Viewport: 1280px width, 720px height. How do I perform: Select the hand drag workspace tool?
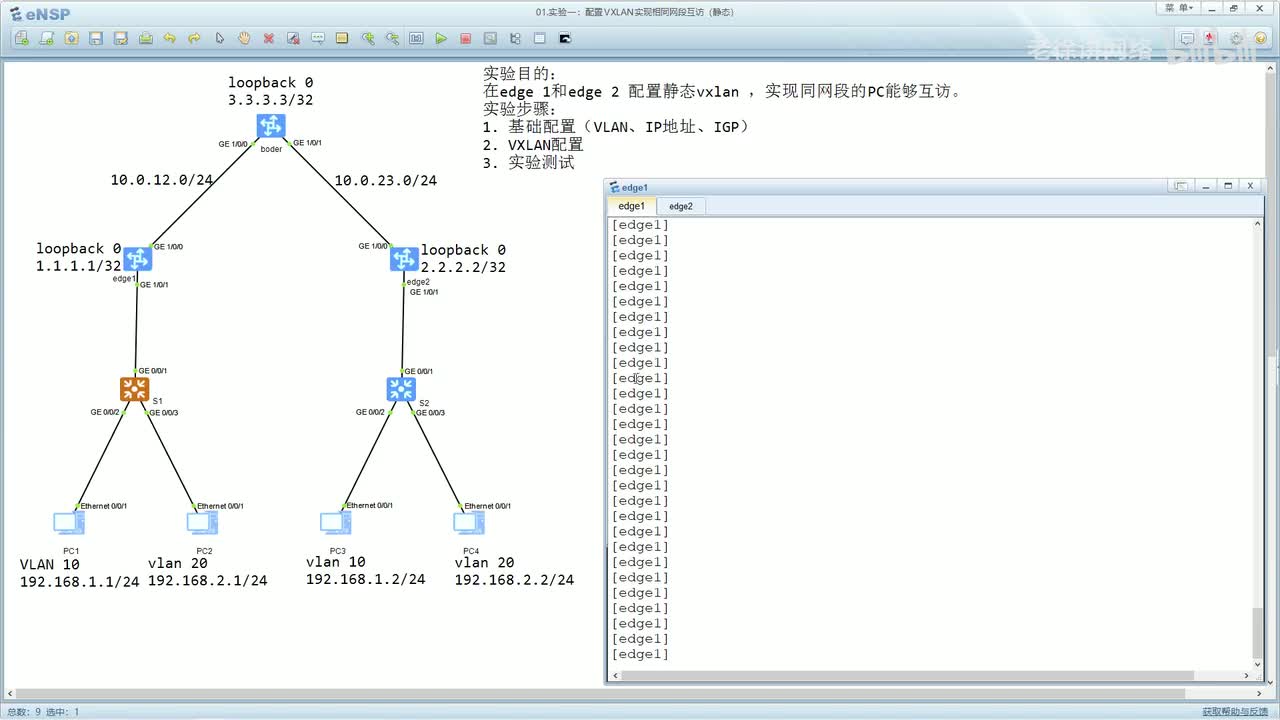244,39
